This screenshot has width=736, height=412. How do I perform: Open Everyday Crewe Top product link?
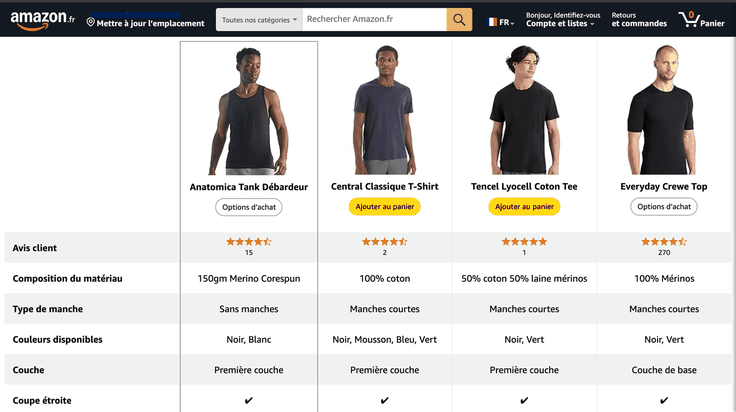click(x=663, y=187)
